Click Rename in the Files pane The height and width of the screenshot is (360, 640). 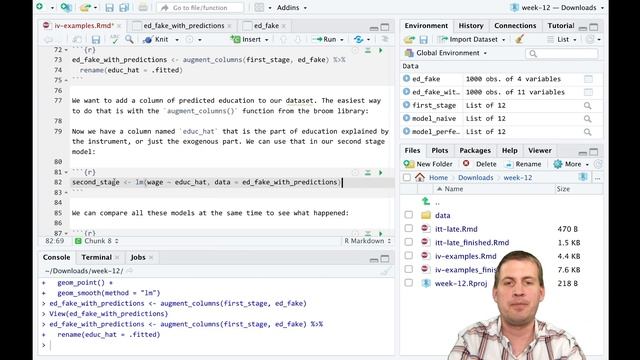(523, 164)
